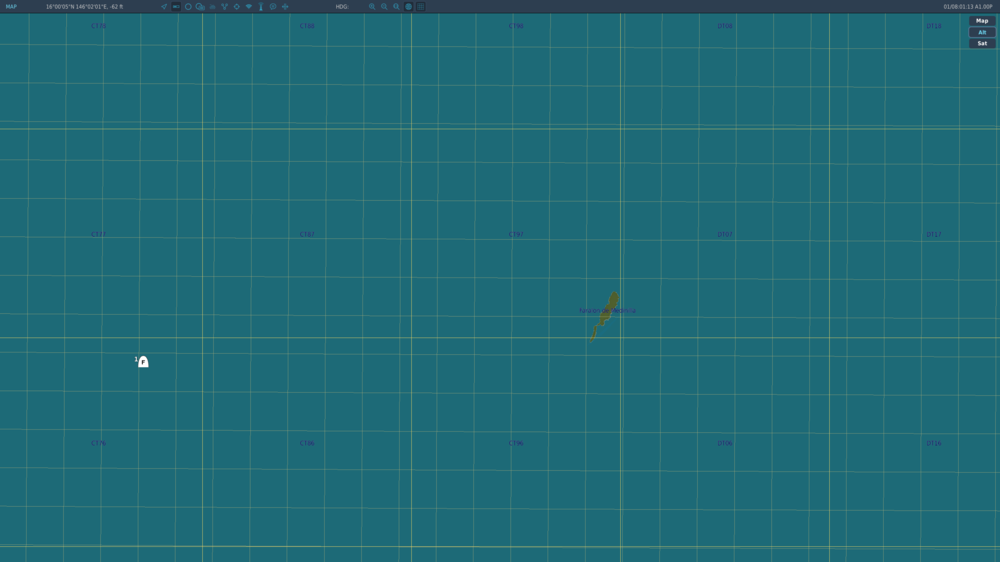Viewport: 1000px width, 562px height.
Task: Click the overlapping circles toolbar icon
Action: tap(200, 6)
